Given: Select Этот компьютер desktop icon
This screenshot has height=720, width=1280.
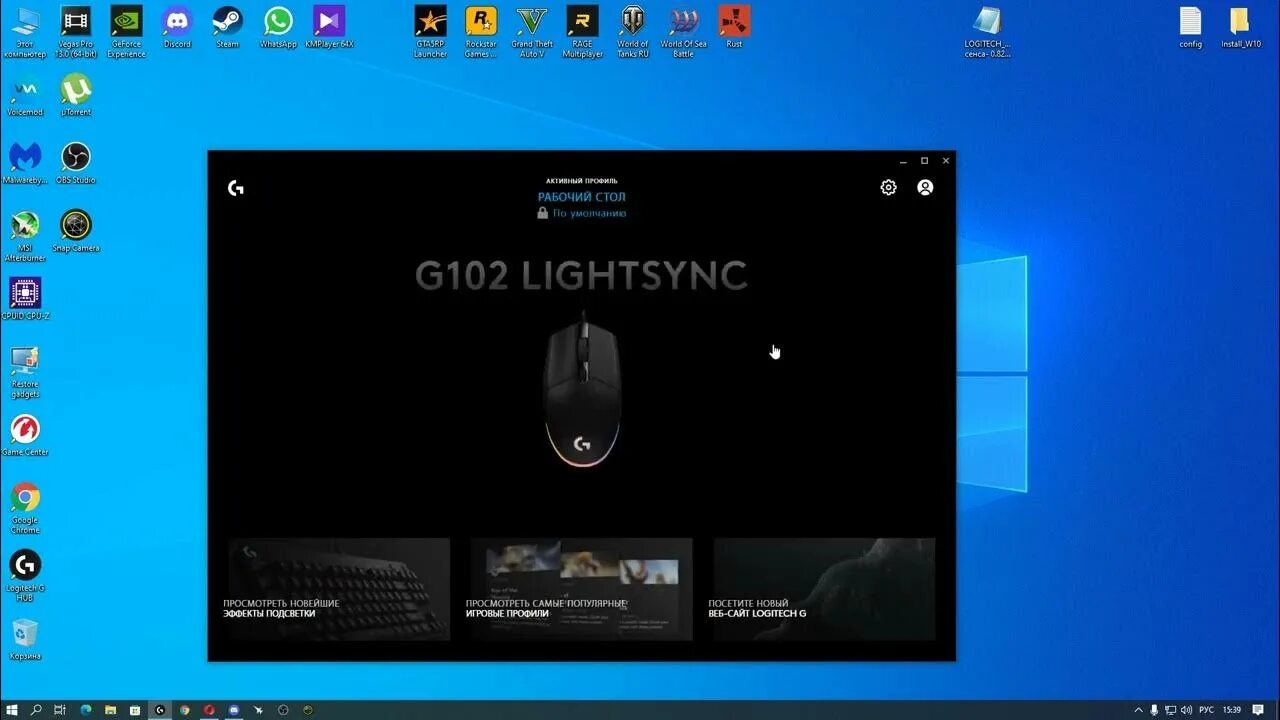Looking at the screenshot, I should click(x=25, y=32).
